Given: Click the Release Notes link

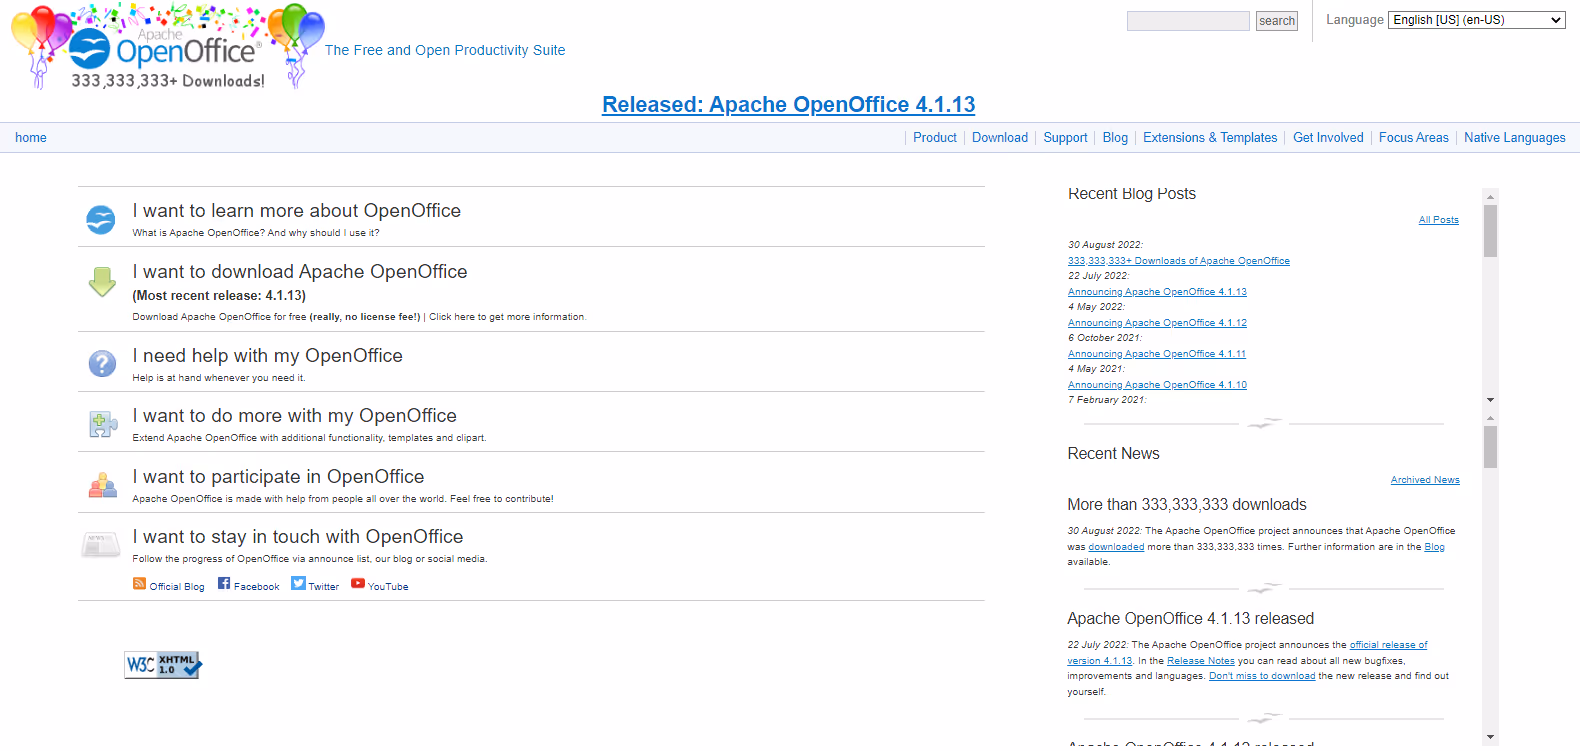Looking at the screenshot, I should (1201, 661).
